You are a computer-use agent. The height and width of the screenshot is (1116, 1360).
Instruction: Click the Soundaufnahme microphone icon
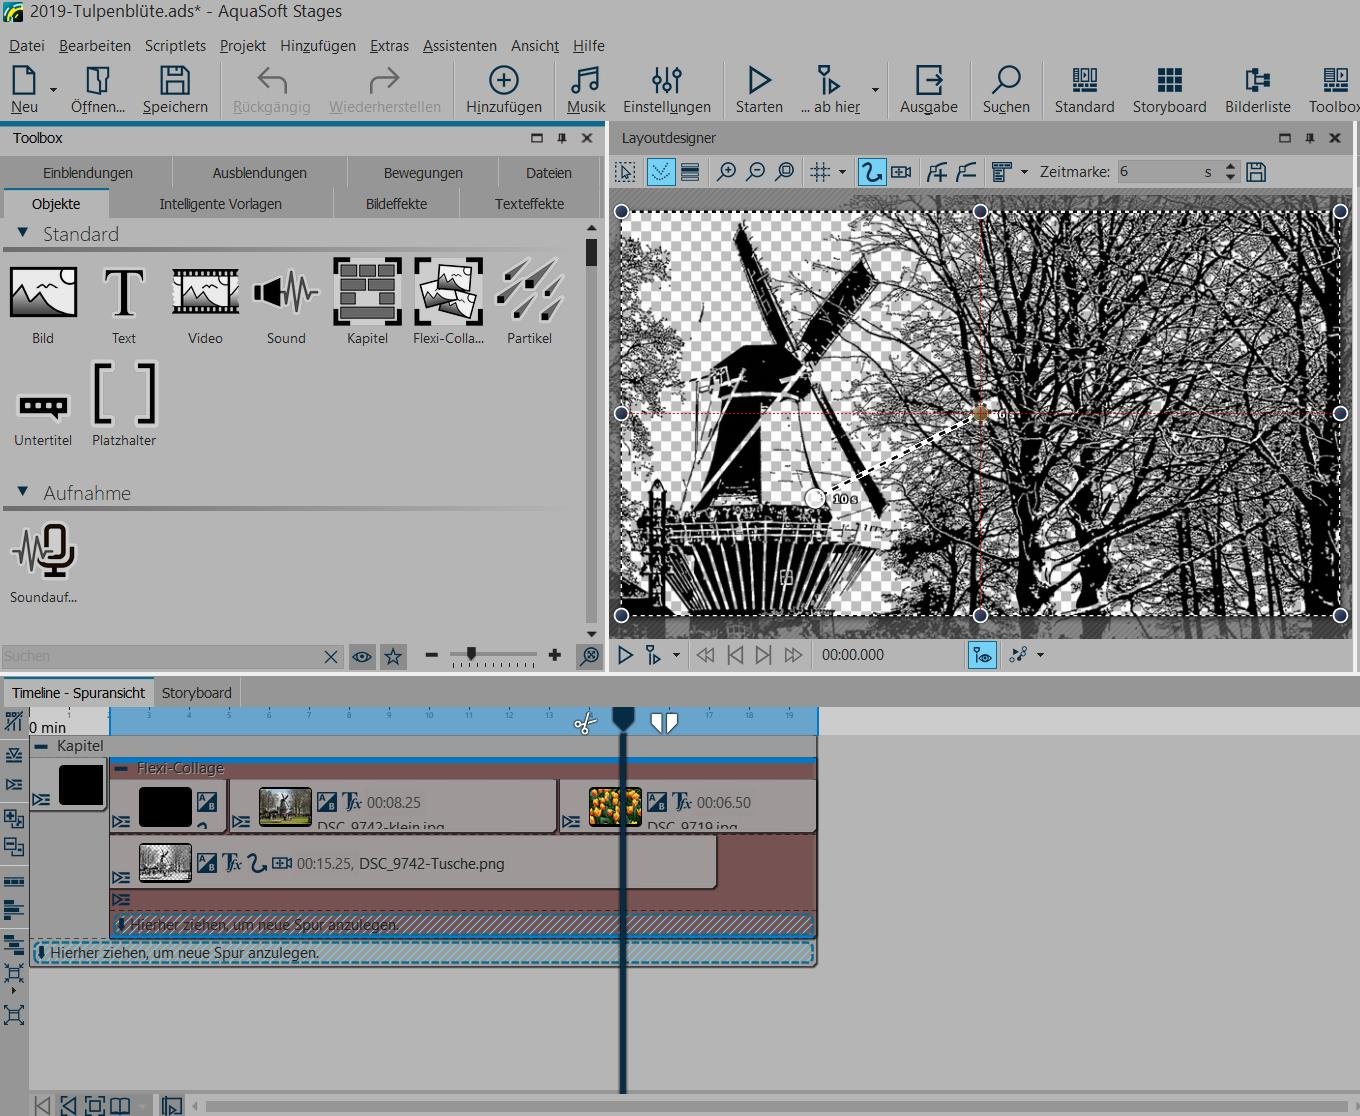[44, 551]
